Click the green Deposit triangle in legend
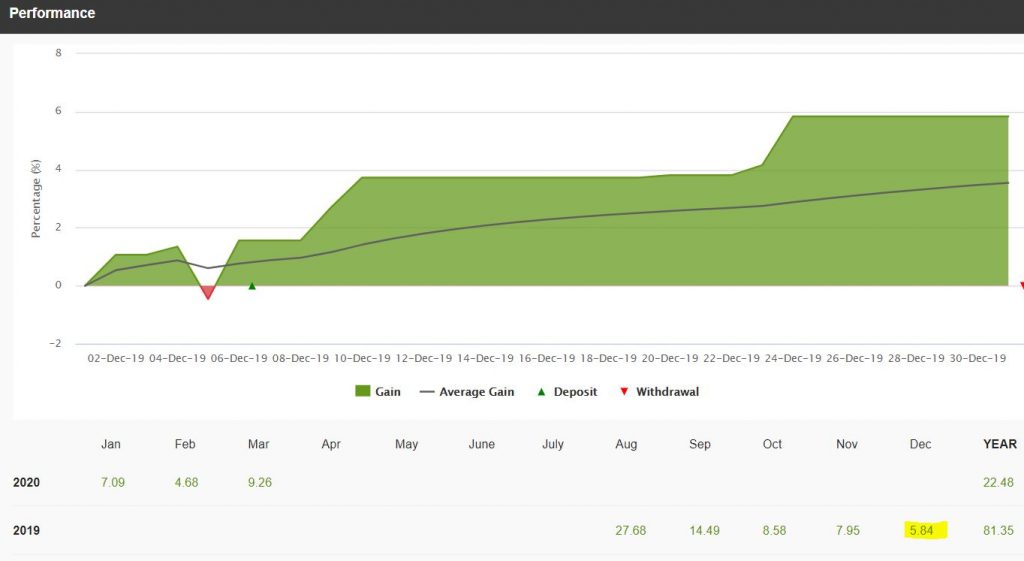Image resolution: width=1024 pixels, height=561 pixels. [541, 392]
